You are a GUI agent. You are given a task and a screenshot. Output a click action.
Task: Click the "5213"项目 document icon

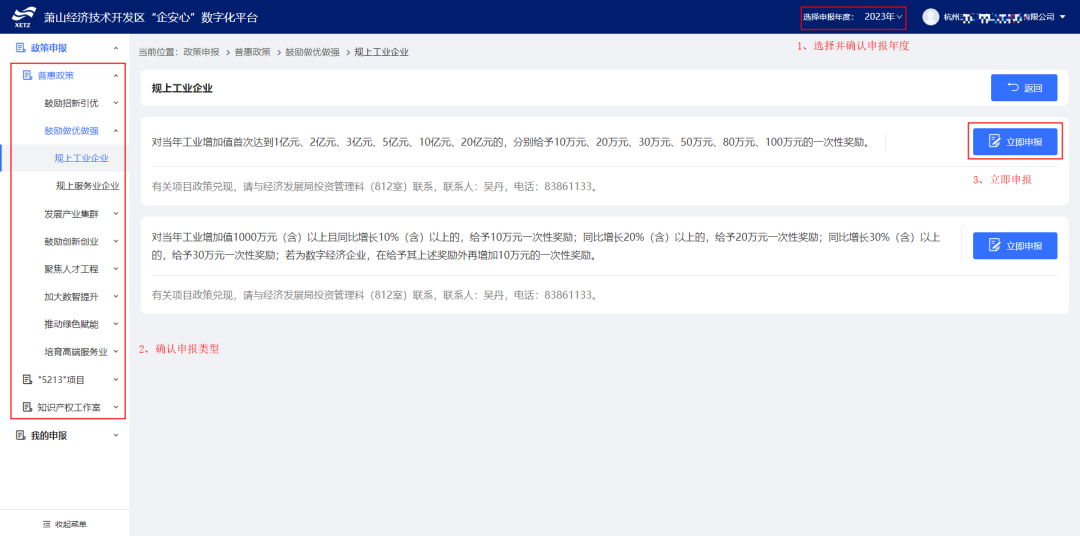(x=28, y=380)
